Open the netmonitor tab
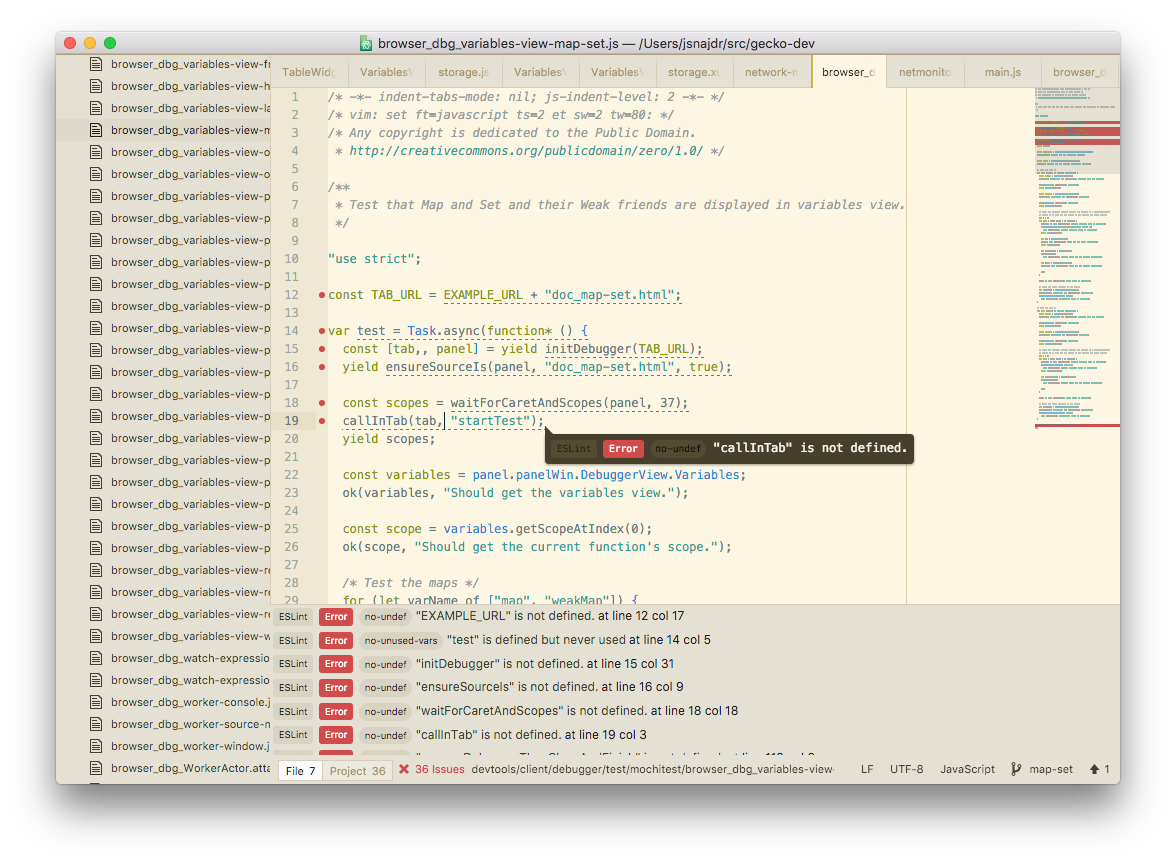This screenshot has width=1176, height=864. coord(925,72)
